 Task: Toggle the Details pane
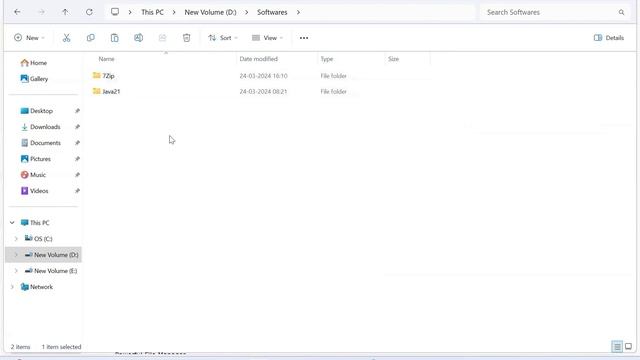pyautogui.click(x=609, y=38)
